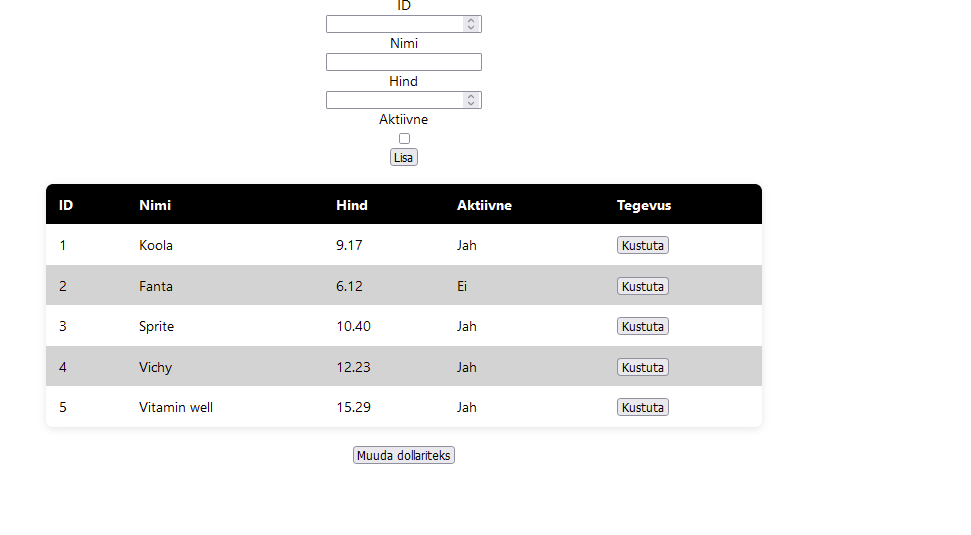
Task: Decrease the Hind field with its down arrow
Action: (x=471, y=103)
